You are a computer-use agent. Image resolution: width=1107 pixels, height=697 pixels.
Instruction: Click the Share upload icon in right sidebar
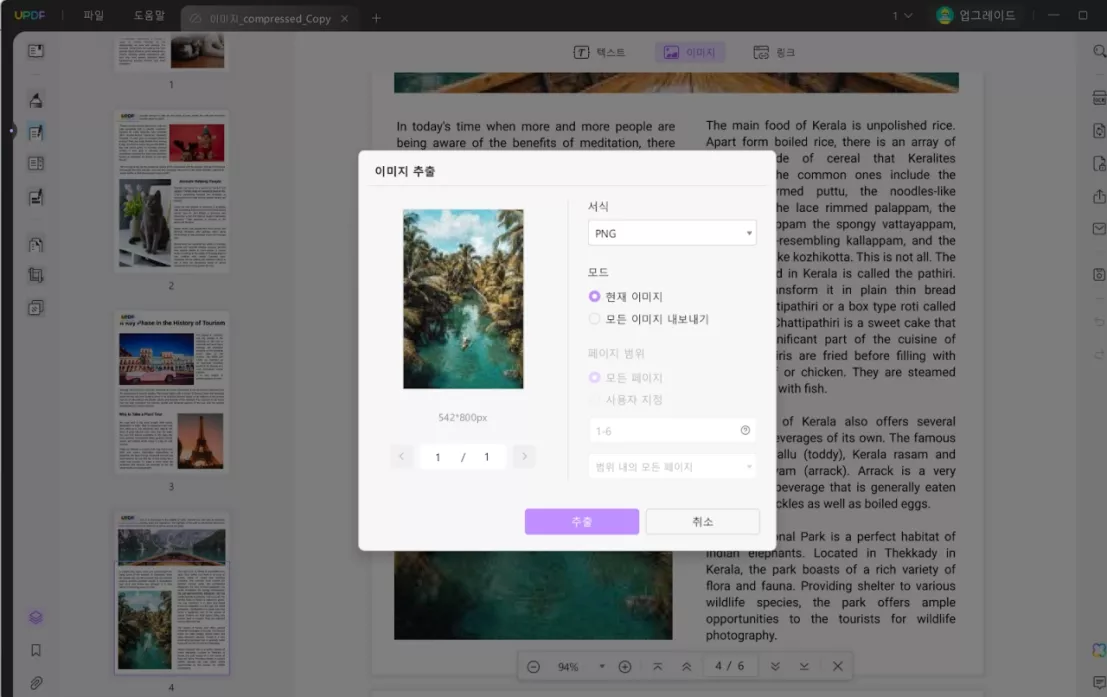tap(1099, 196)
